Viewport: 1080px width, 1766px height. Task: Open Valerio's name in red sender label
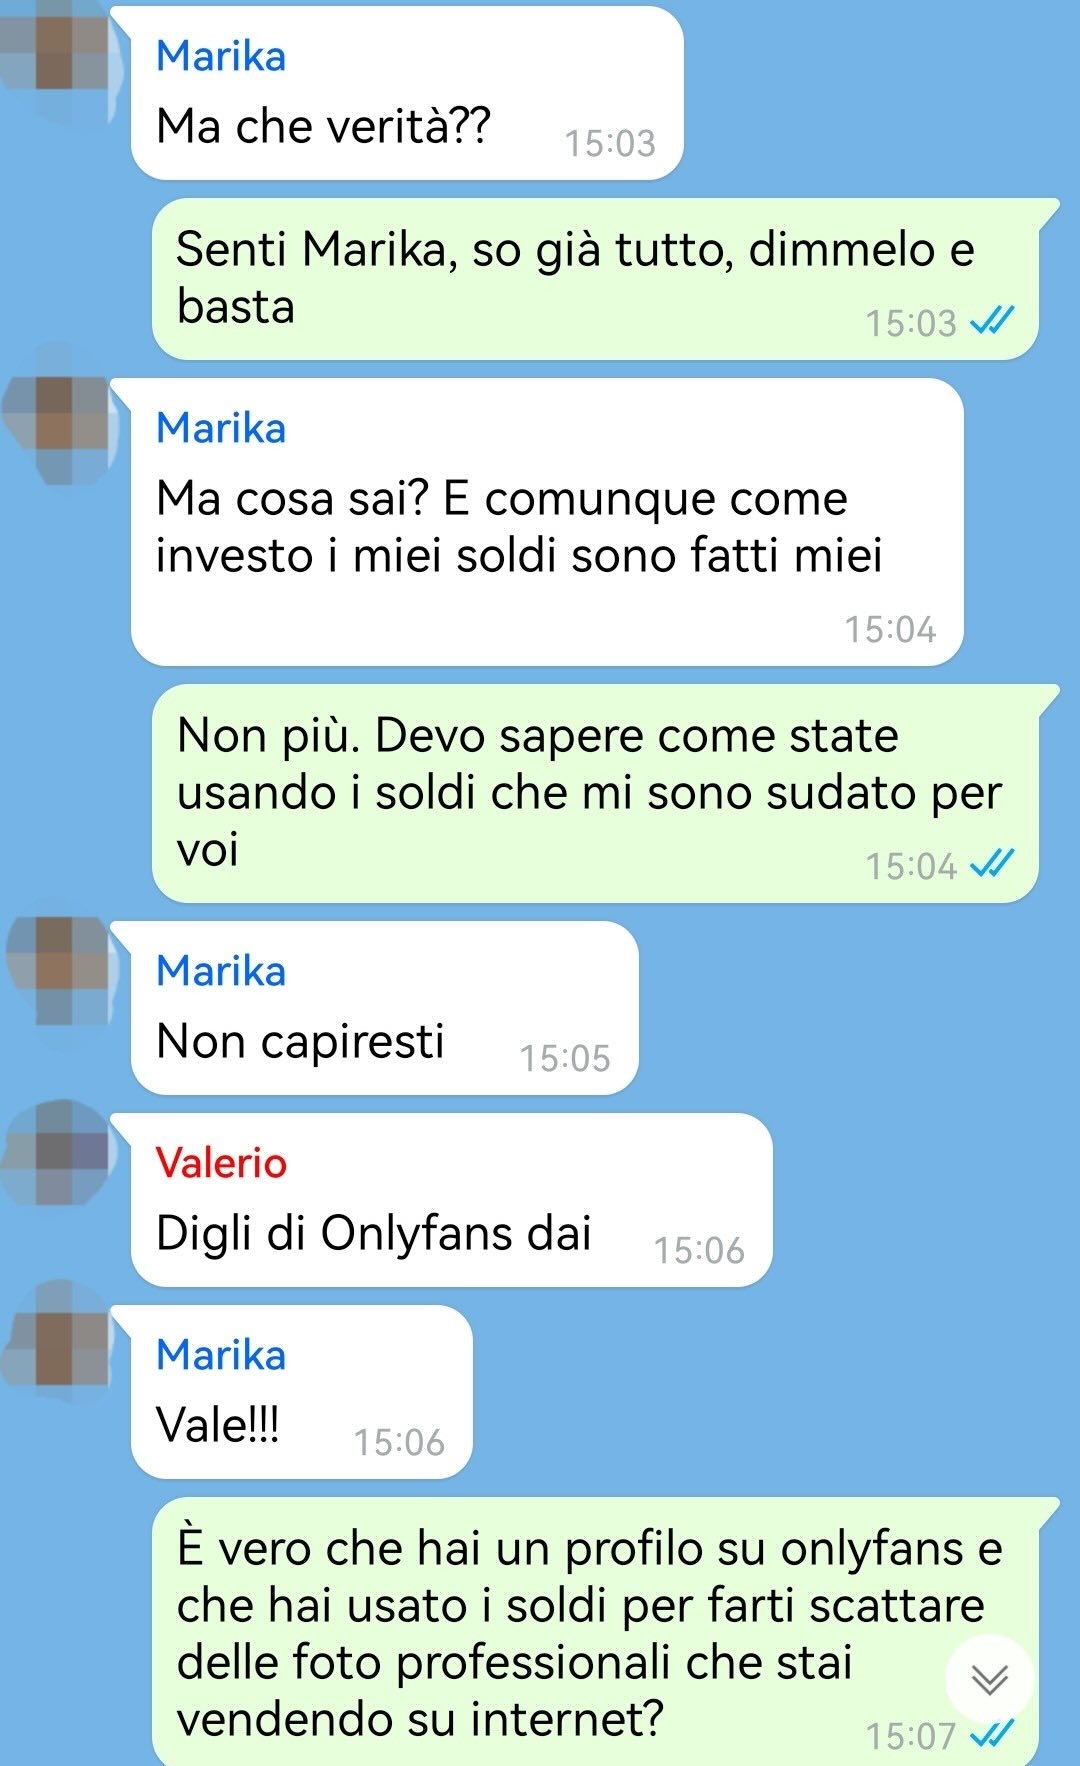pyautogui.click(x=221, y=1163)
